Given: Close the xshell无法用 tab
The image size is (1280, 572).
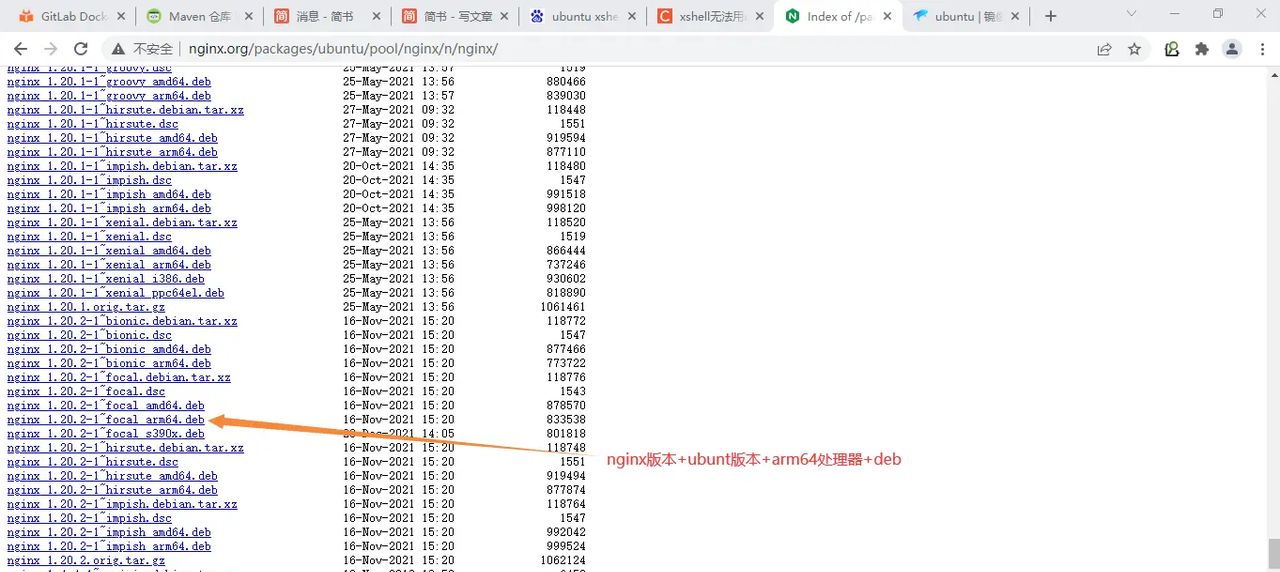Looking at the screenshot, I should (759, 16).
